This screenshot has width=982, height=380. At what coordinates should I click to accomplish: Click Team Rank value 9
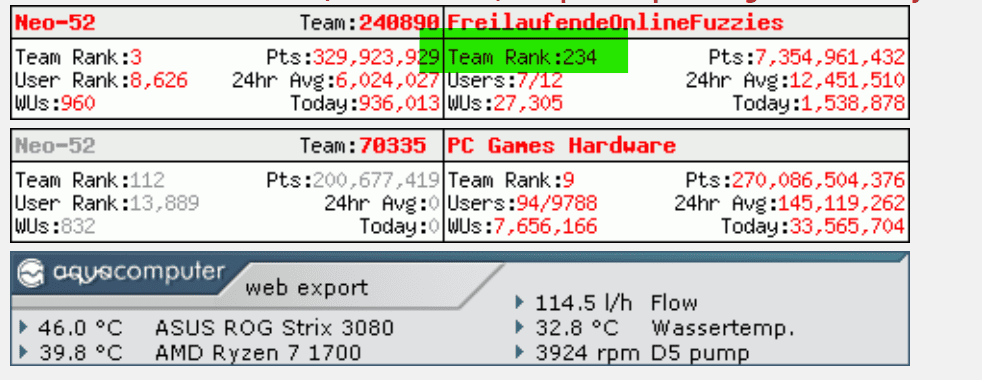pos(569,180)
